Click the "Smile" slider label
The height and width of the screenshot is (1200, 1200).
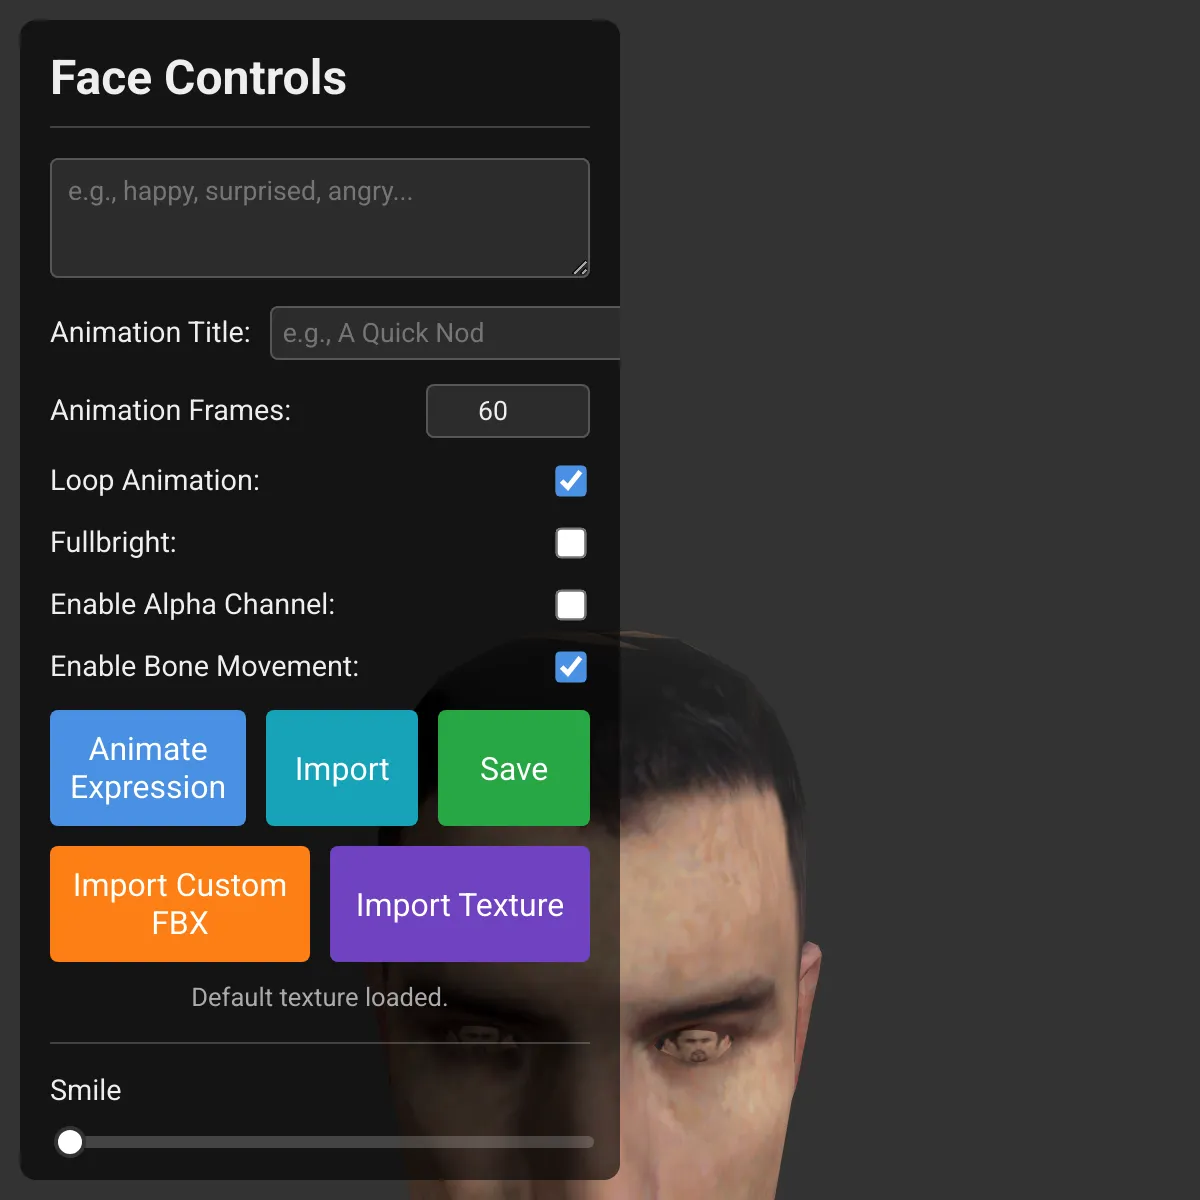86,1090
